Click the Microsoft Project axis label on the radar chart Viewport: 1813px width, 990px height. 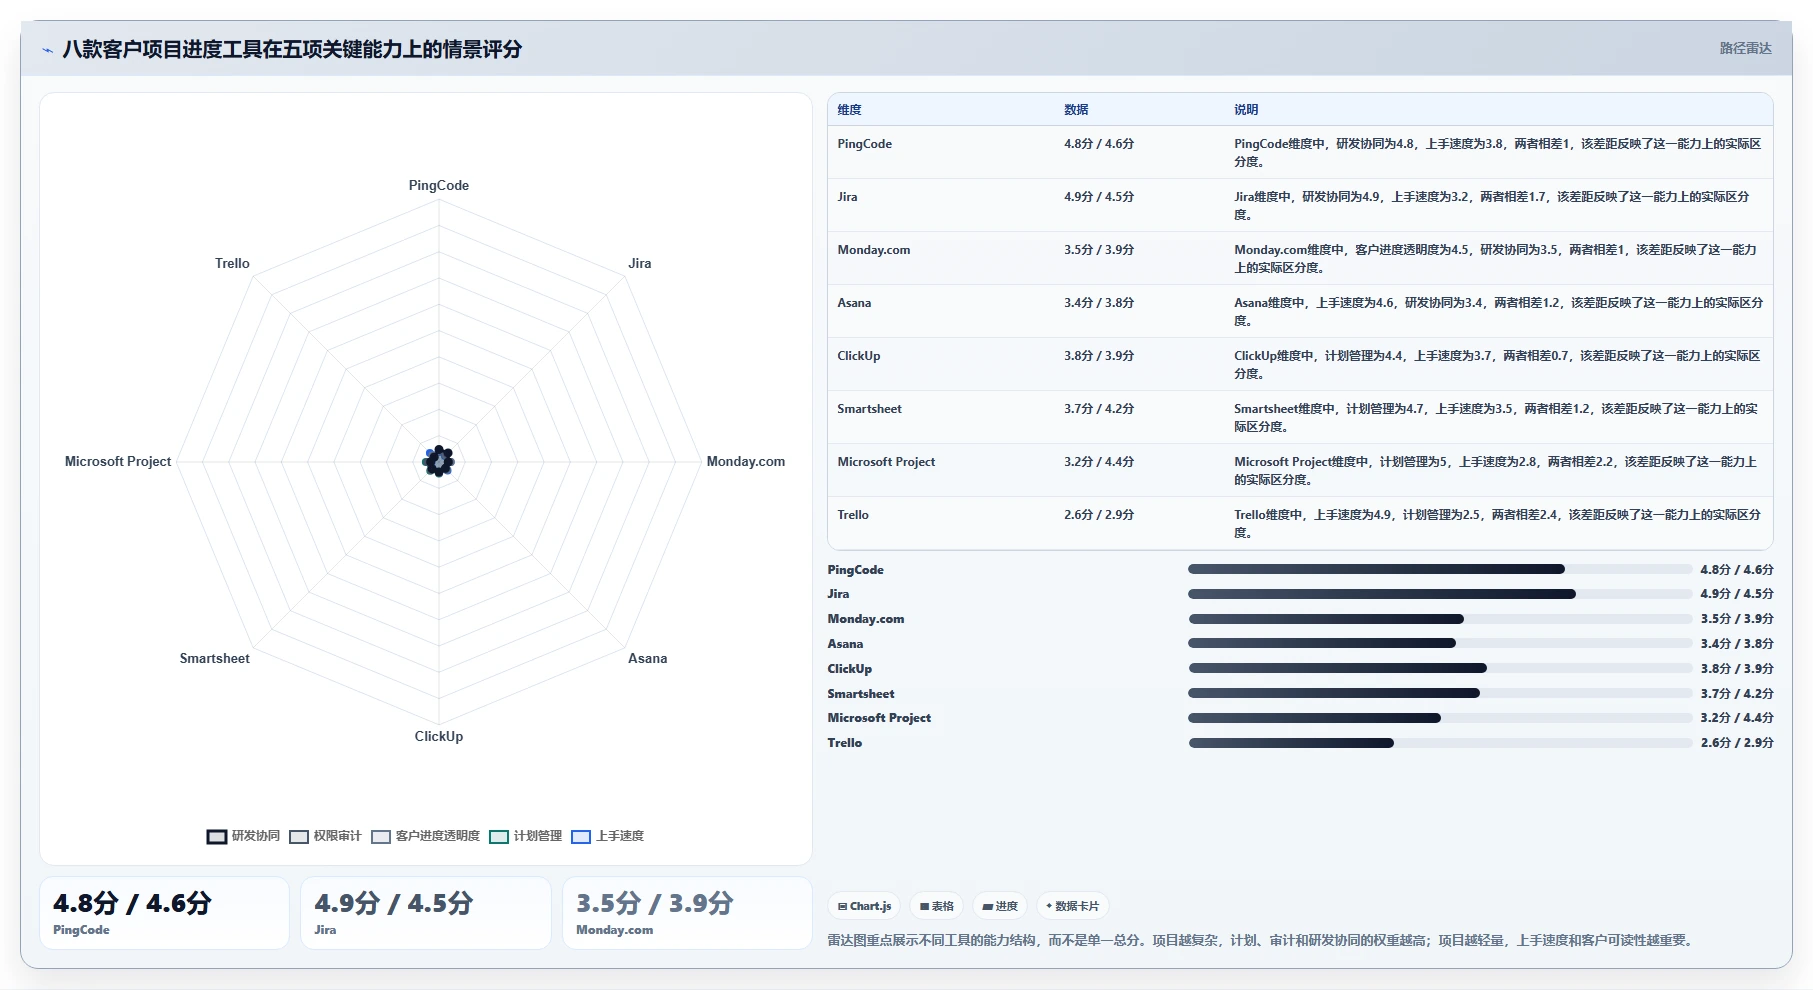[x=118, y=461]
